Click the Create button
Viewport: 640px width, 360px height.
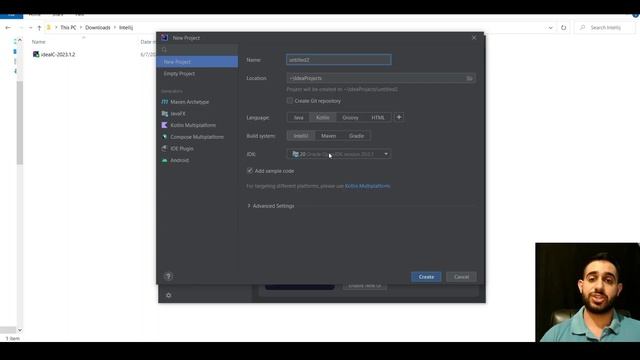(x=426, y=277)
